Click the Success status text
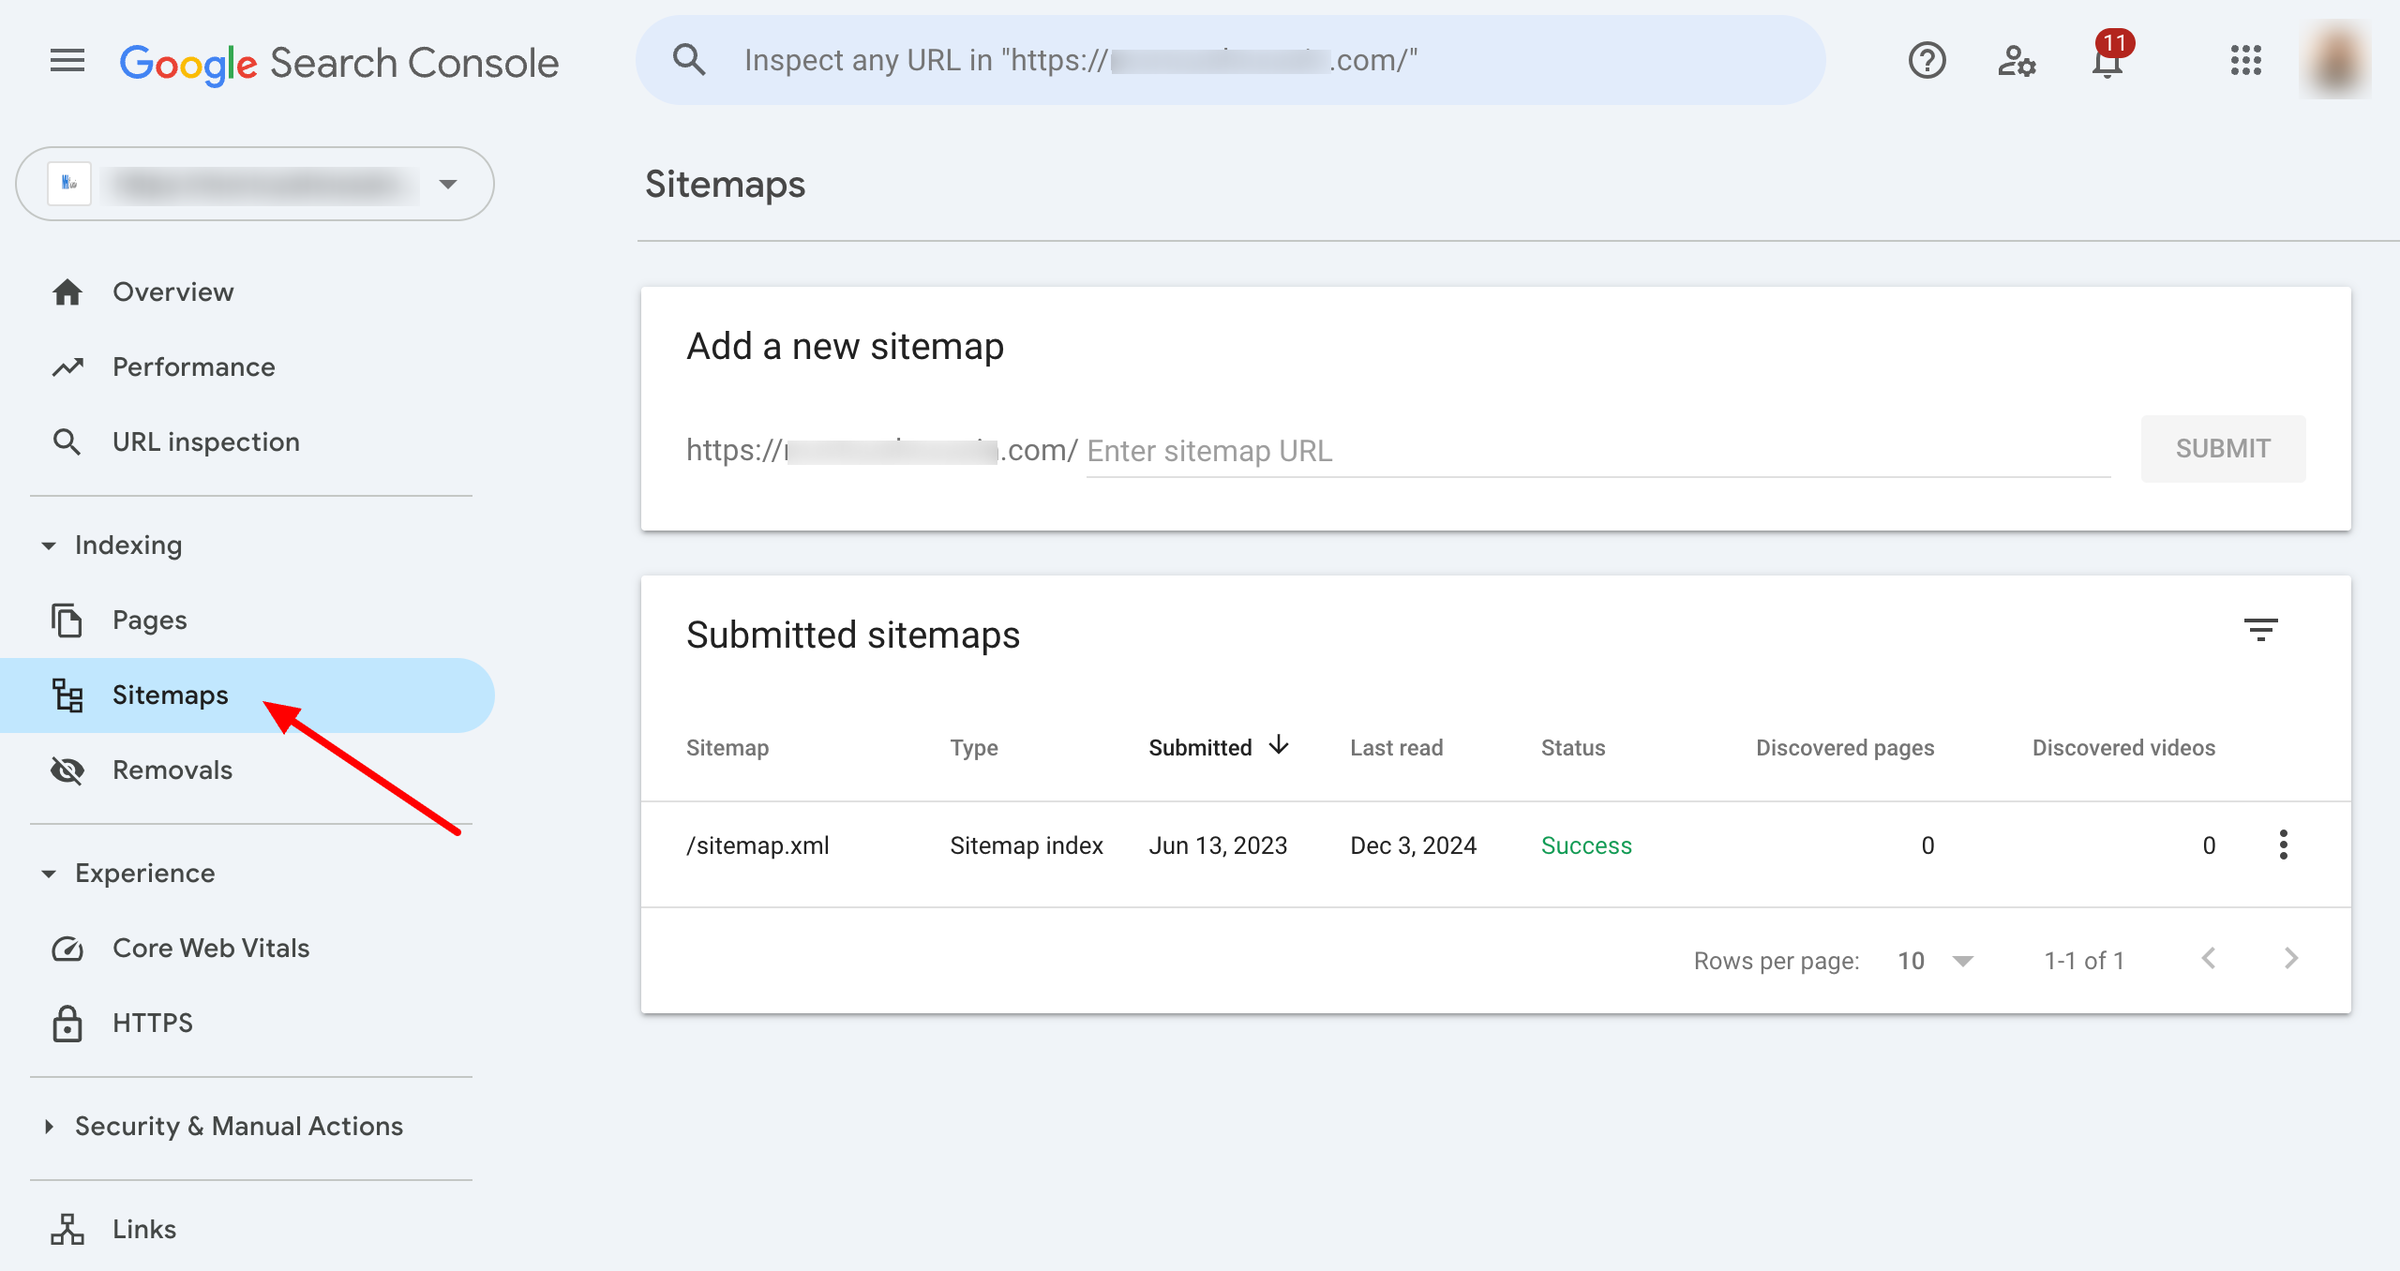The height and width of the screenshot is (1271, 2400). point(1586,846)
